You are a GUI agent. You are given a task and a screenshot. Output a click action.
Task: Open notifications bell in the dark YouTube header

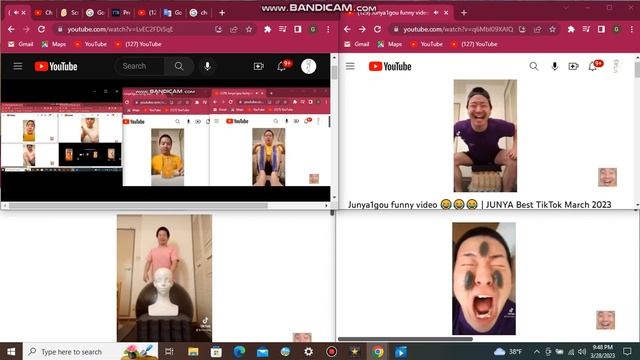click(282, 66)
